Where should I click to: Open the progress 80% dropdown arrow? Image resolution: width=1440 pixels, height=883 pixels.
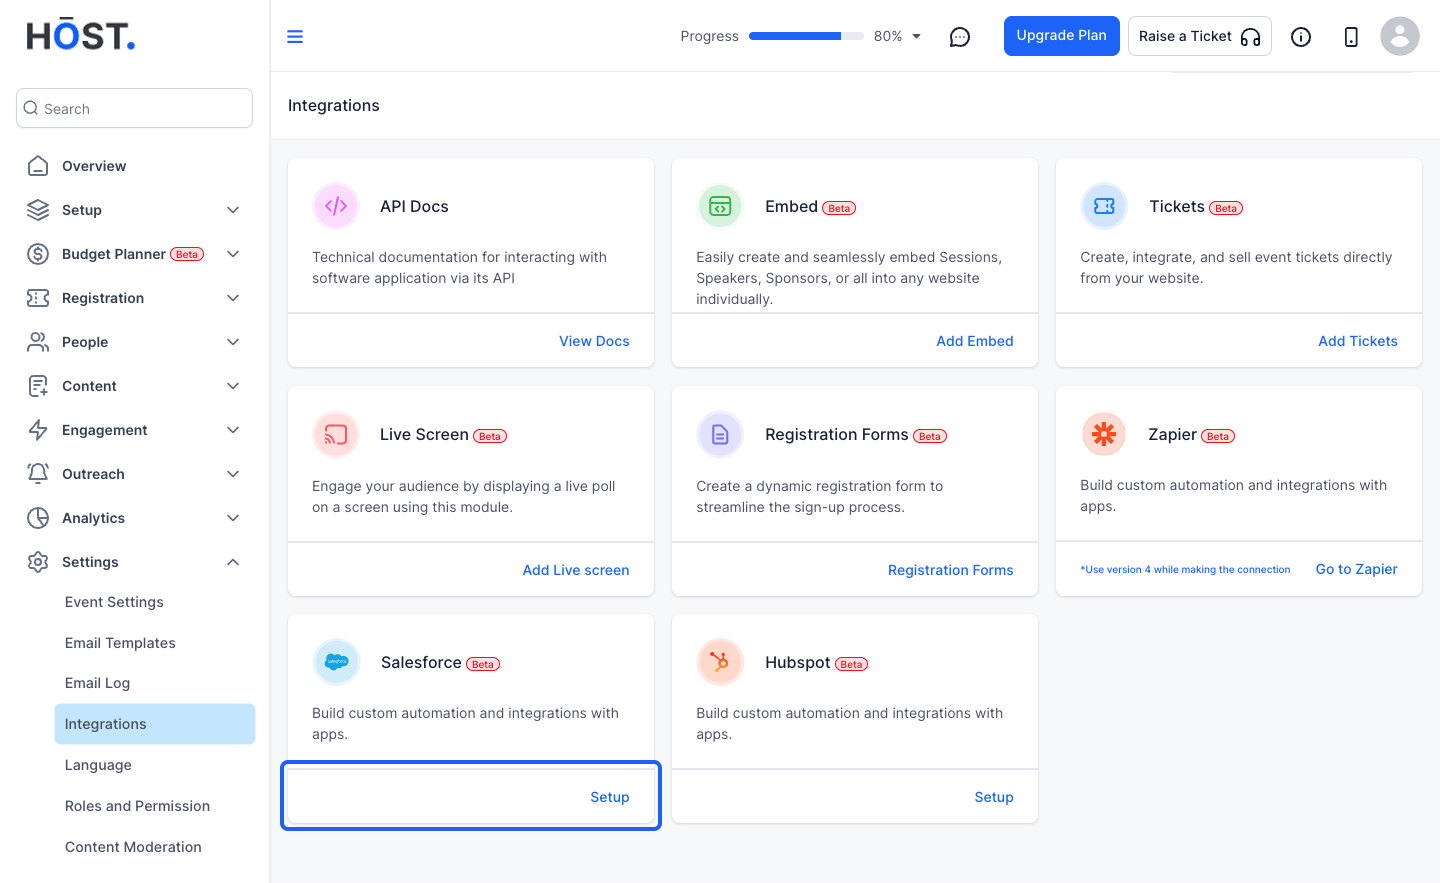916,36
